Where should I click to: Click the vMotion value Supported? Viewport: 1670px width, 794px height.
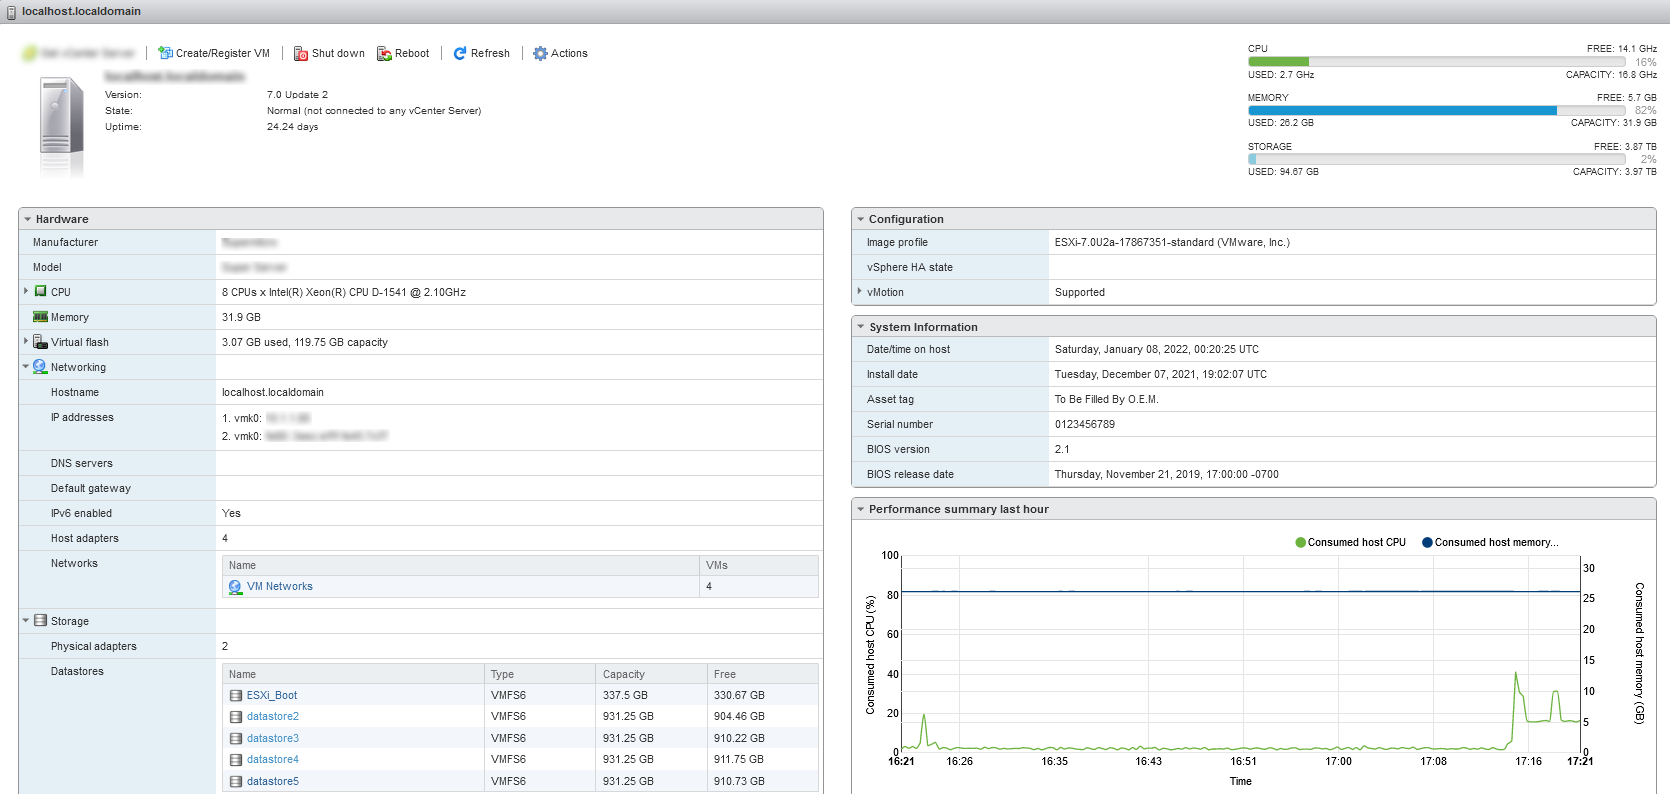pyautogui.click(x=1080, y=292)
